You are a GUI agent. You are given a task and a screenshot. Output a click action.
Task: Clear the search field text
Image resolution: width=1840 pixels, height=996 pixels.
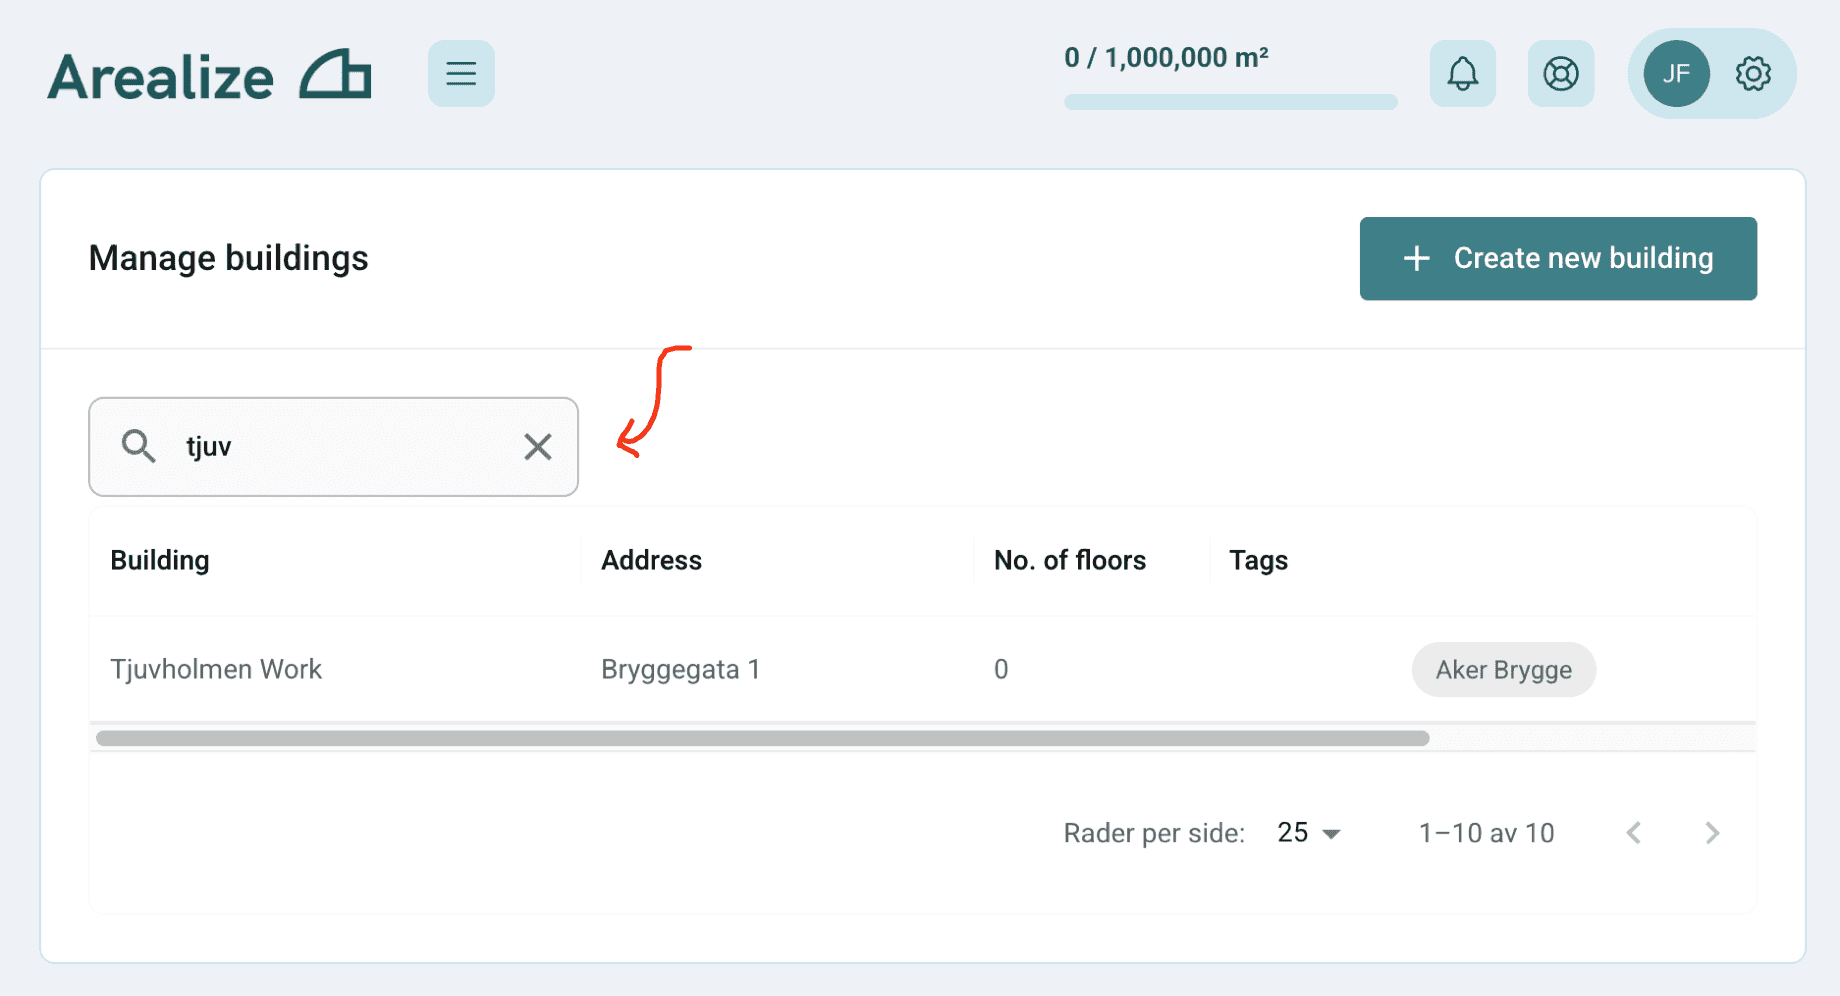point(538,447)
